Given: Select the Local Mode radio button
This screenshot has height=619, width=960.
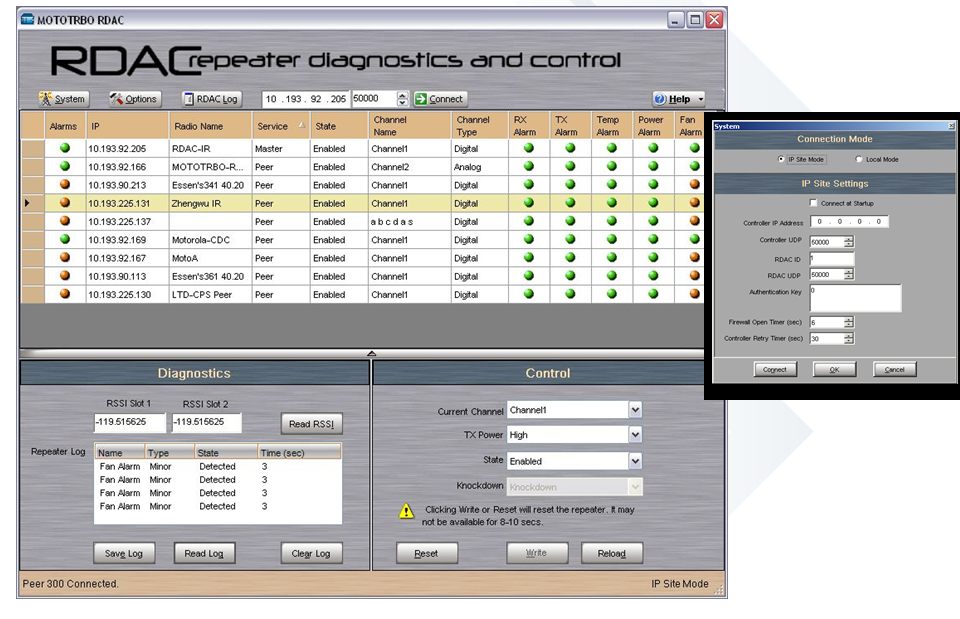Looking at the screenshot, I should [859, 159].
